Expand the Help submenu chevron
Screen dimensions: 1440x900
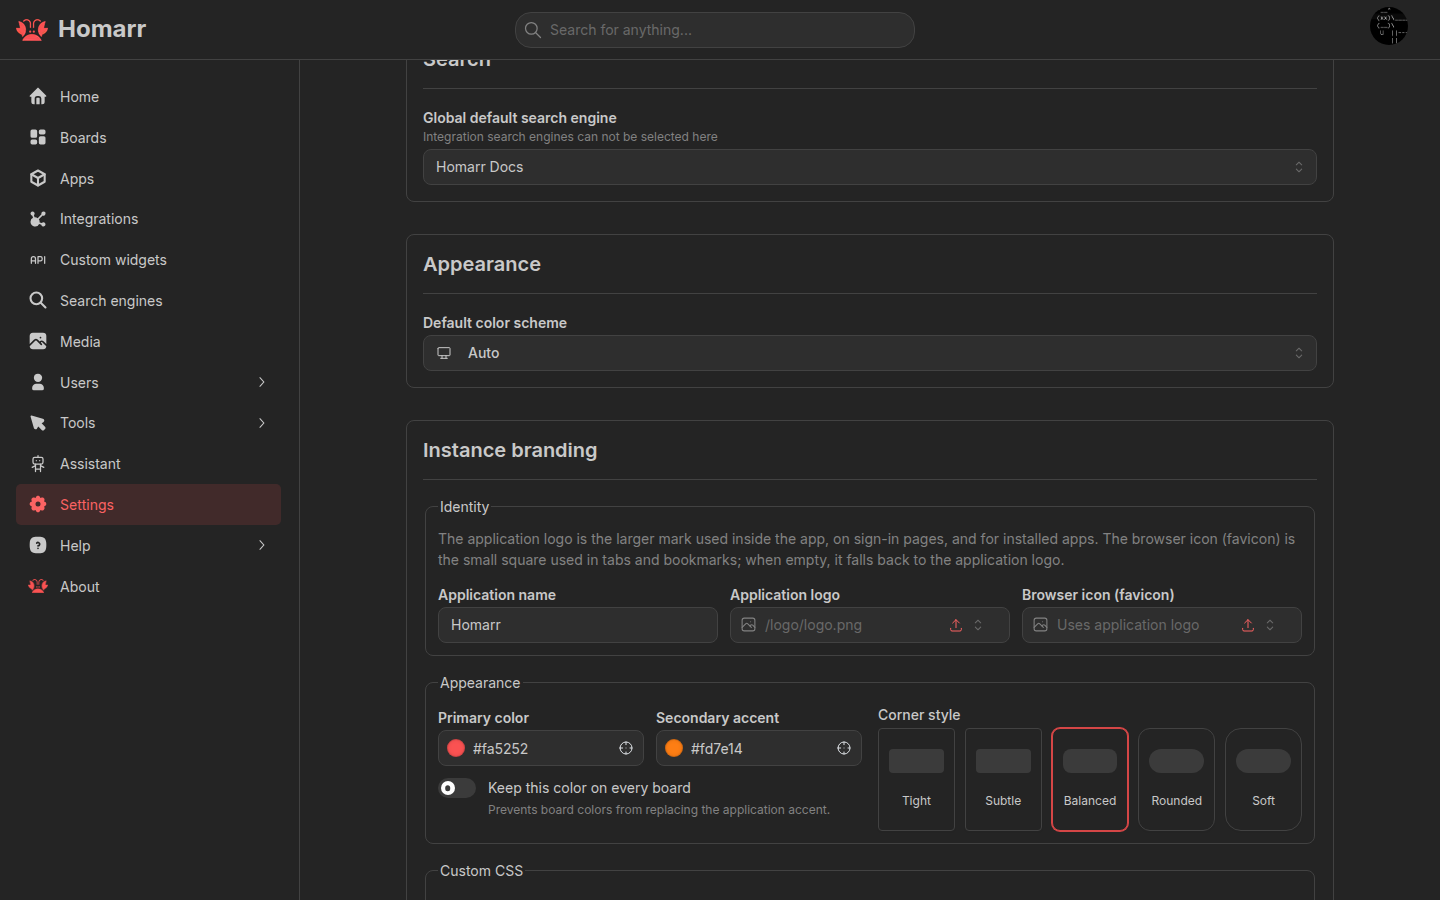click(262, 545)
